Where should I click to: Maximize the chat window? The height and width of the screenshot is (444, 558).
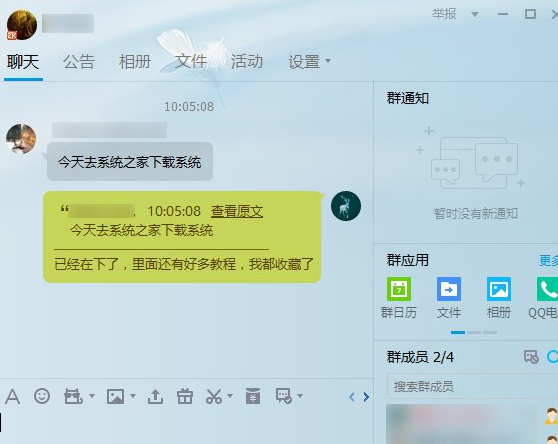tap(530, 14)
